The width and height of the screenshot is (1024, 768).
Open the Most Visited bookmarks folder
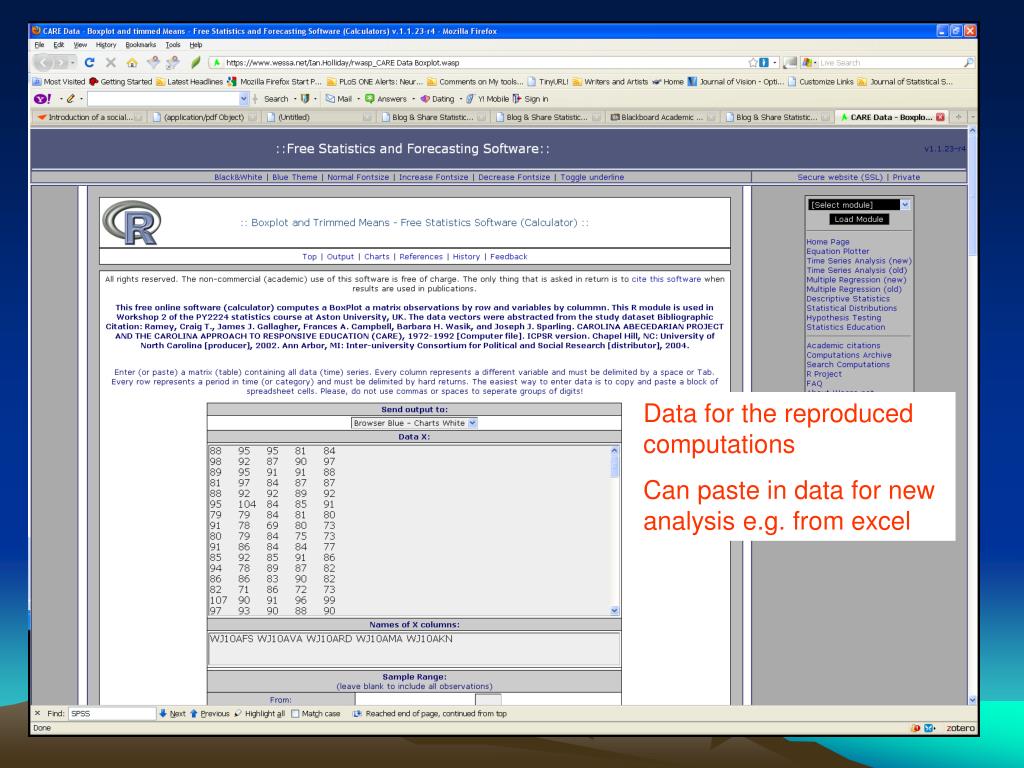tap(59, 82)
